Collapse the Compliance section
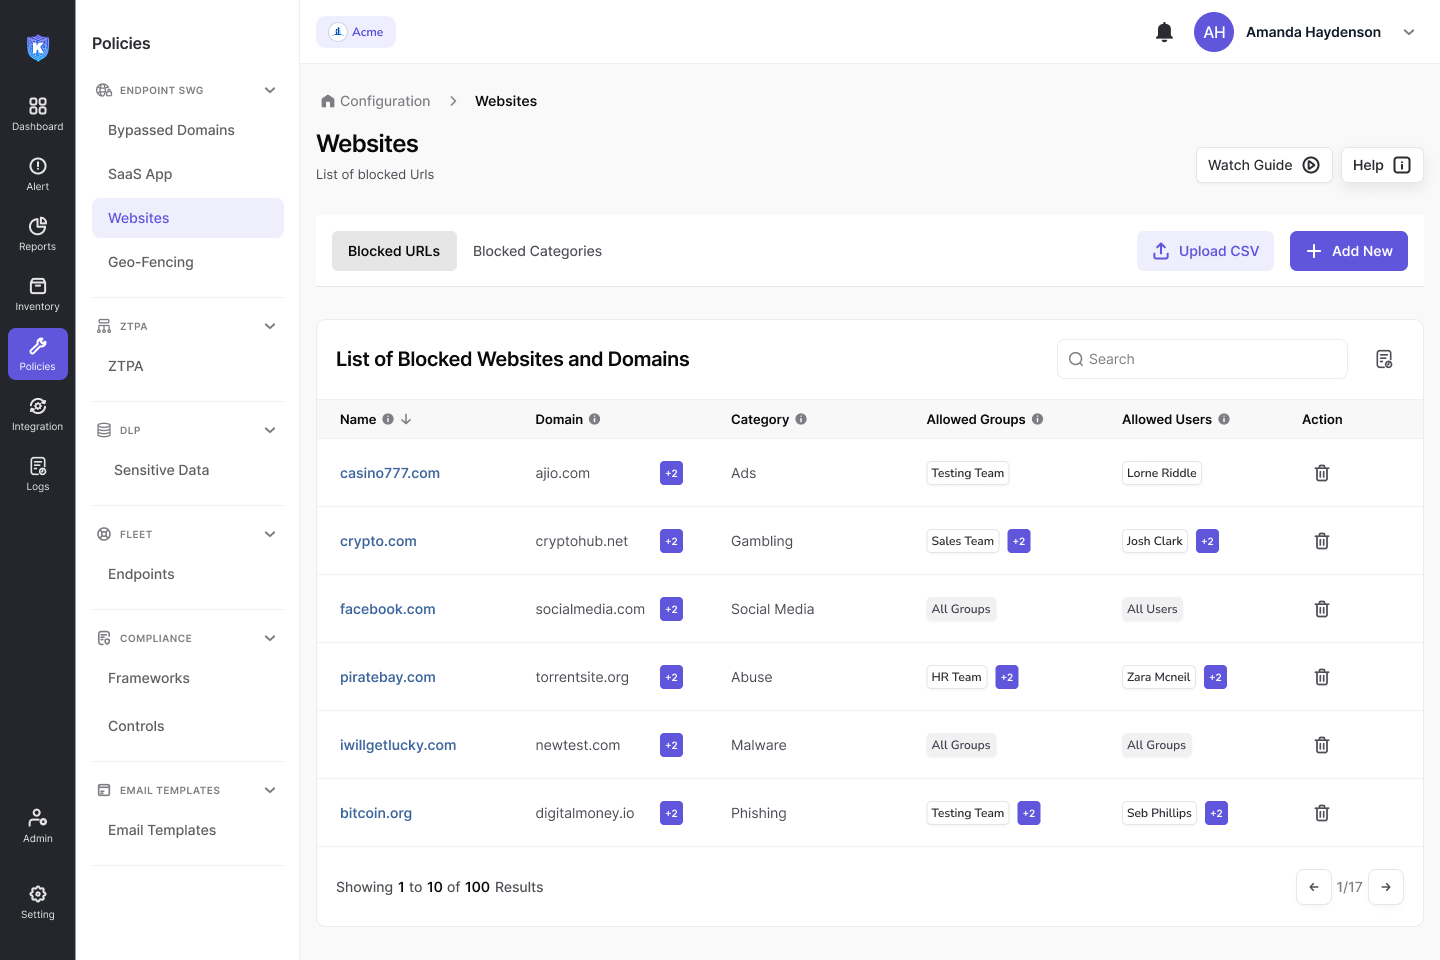Image resolution: width=1440 pixels, height=960 pixels. [x=270, y=638]
